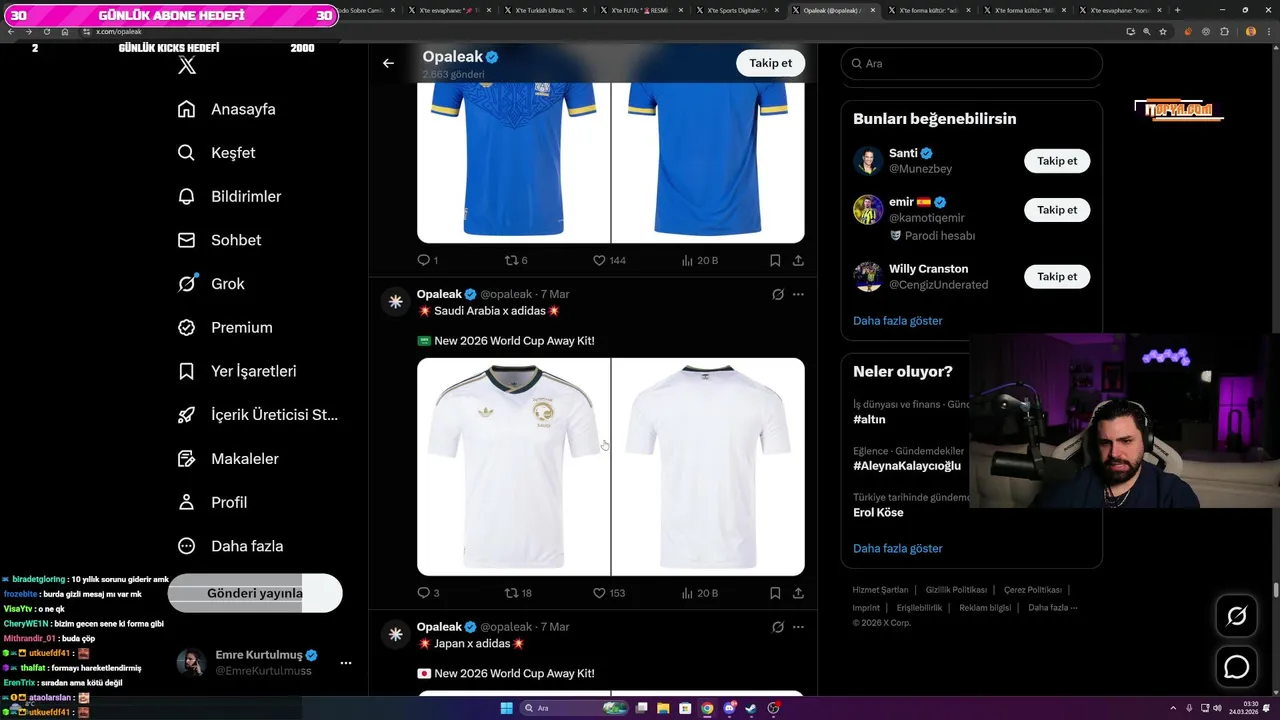The width and height of the screenshot is (1280, 720).
Task: Open a new browser tab
Action: click(x=1177, y=10)
